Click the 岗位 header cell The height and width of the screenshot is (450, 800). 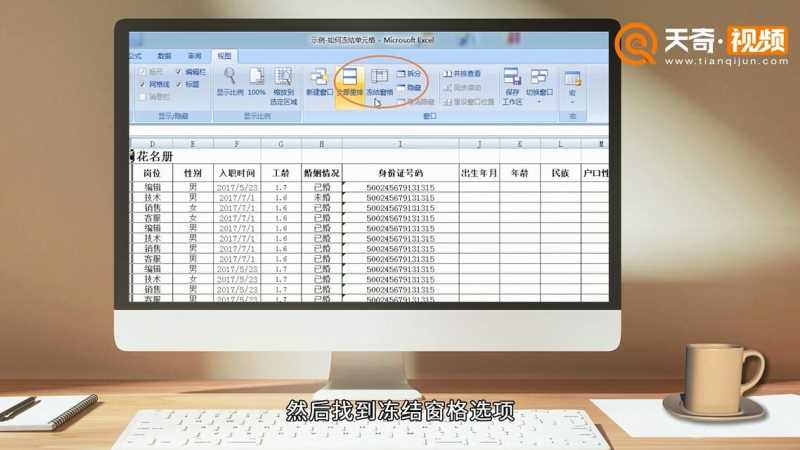click(152, 173)
